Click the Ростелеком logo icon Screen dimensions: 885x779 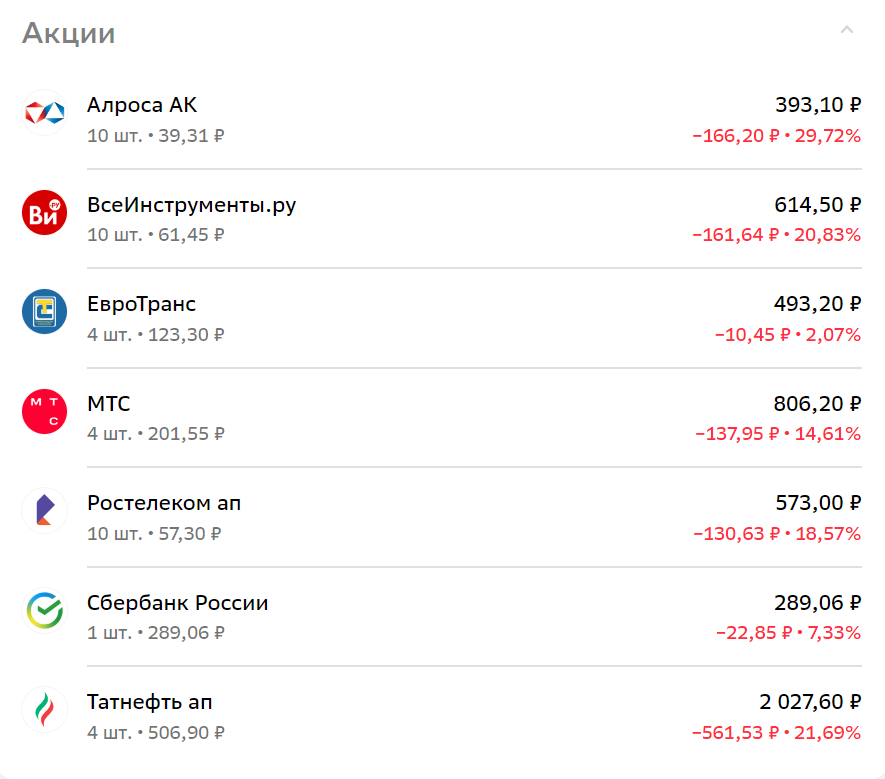pyautogui.click(x=44, y=511)
